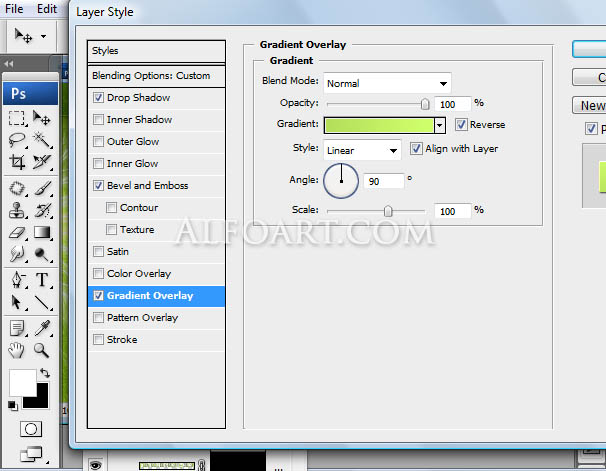This screenshot has width=606, height=471.
Task: Select the Type tool
Action: tap(42, 280)
